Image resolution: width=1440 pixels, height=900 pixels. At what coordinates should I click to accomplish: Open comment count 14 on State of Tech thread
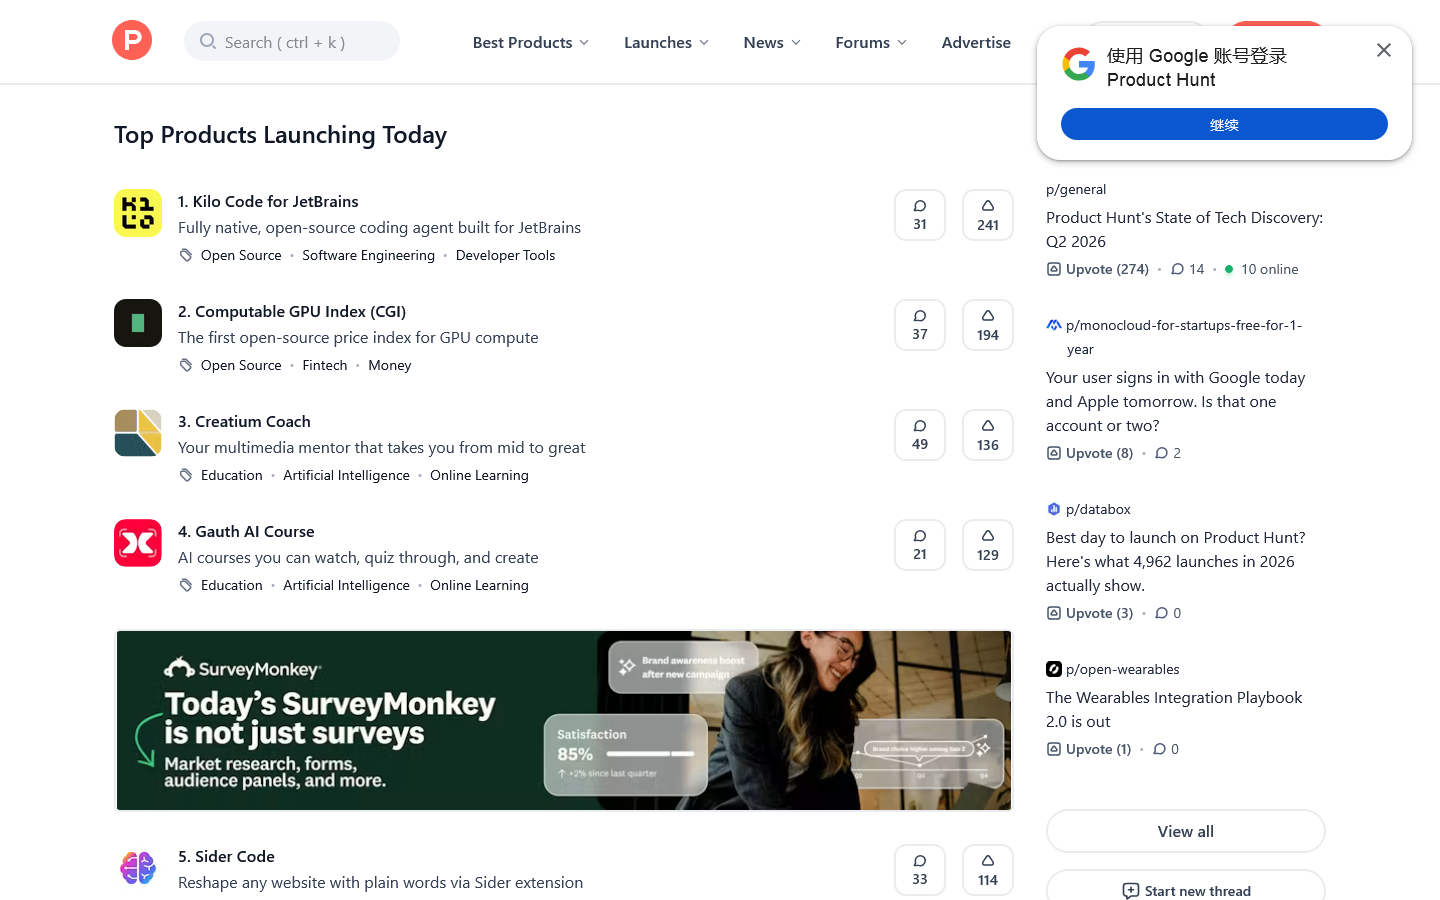pos(1188,269)
